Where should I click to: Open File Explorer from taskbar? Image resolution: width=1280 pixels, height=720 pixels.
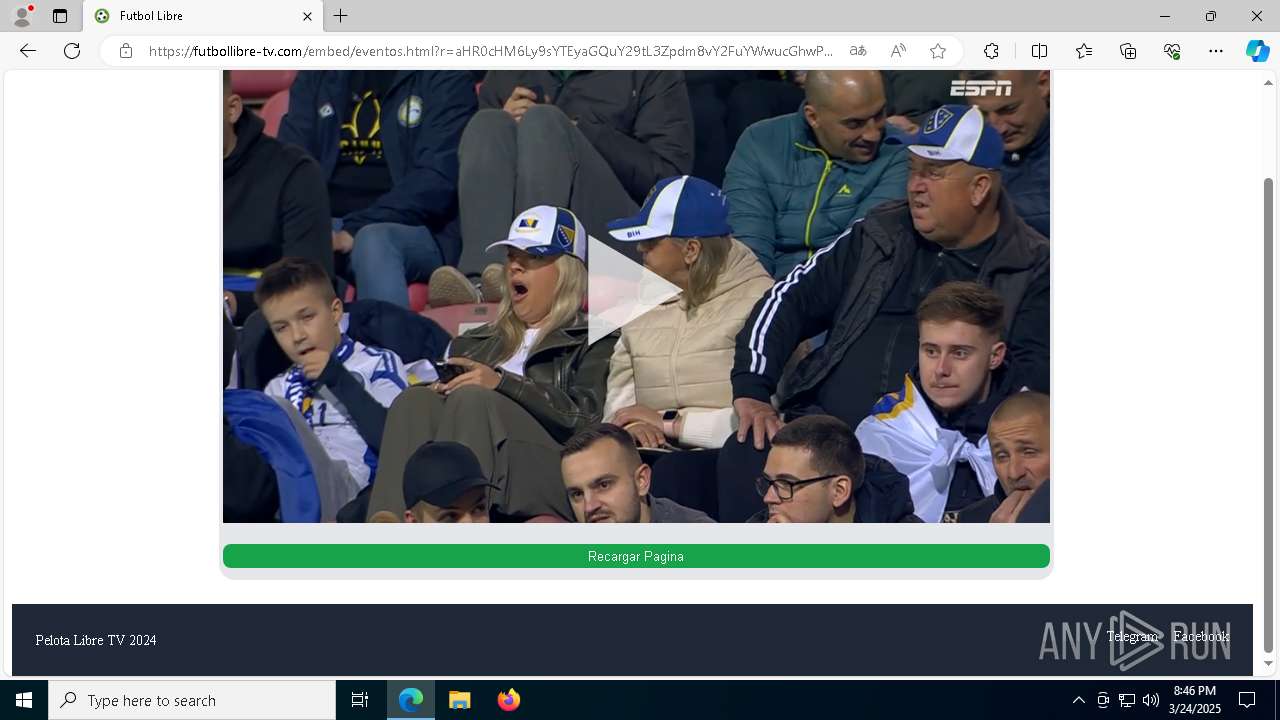tap(460, 700)
